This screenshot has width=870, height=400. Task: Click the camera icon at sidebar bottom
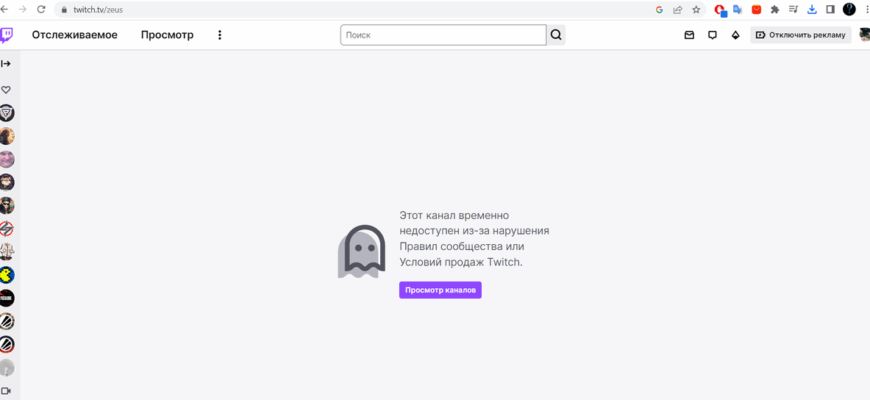click(6, 391)
